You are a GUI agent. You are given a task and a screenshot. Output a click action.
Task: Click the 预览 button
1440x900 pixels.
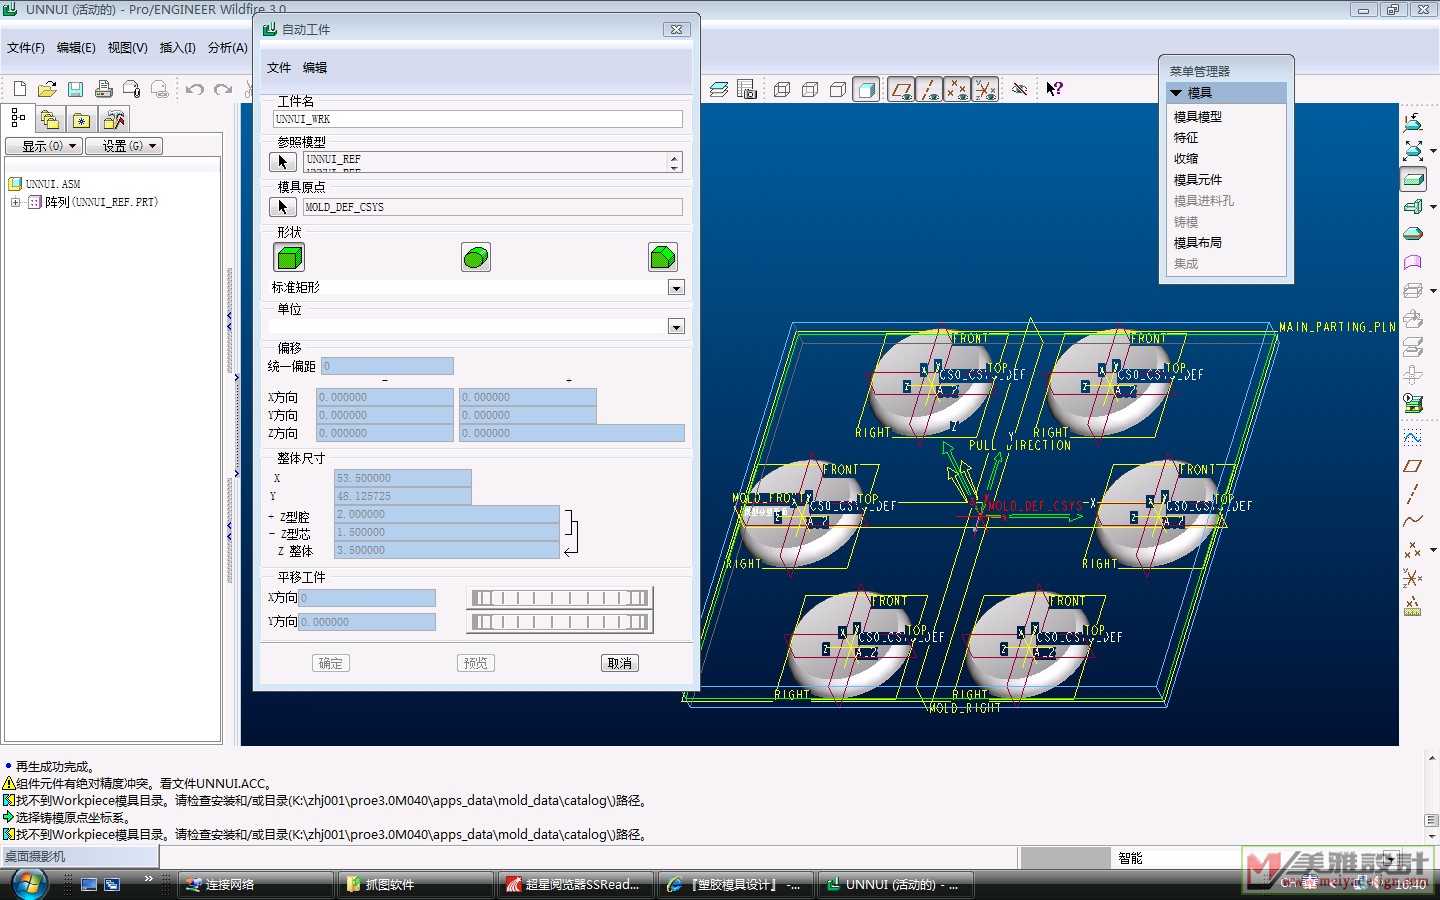[x=476, y=663]
